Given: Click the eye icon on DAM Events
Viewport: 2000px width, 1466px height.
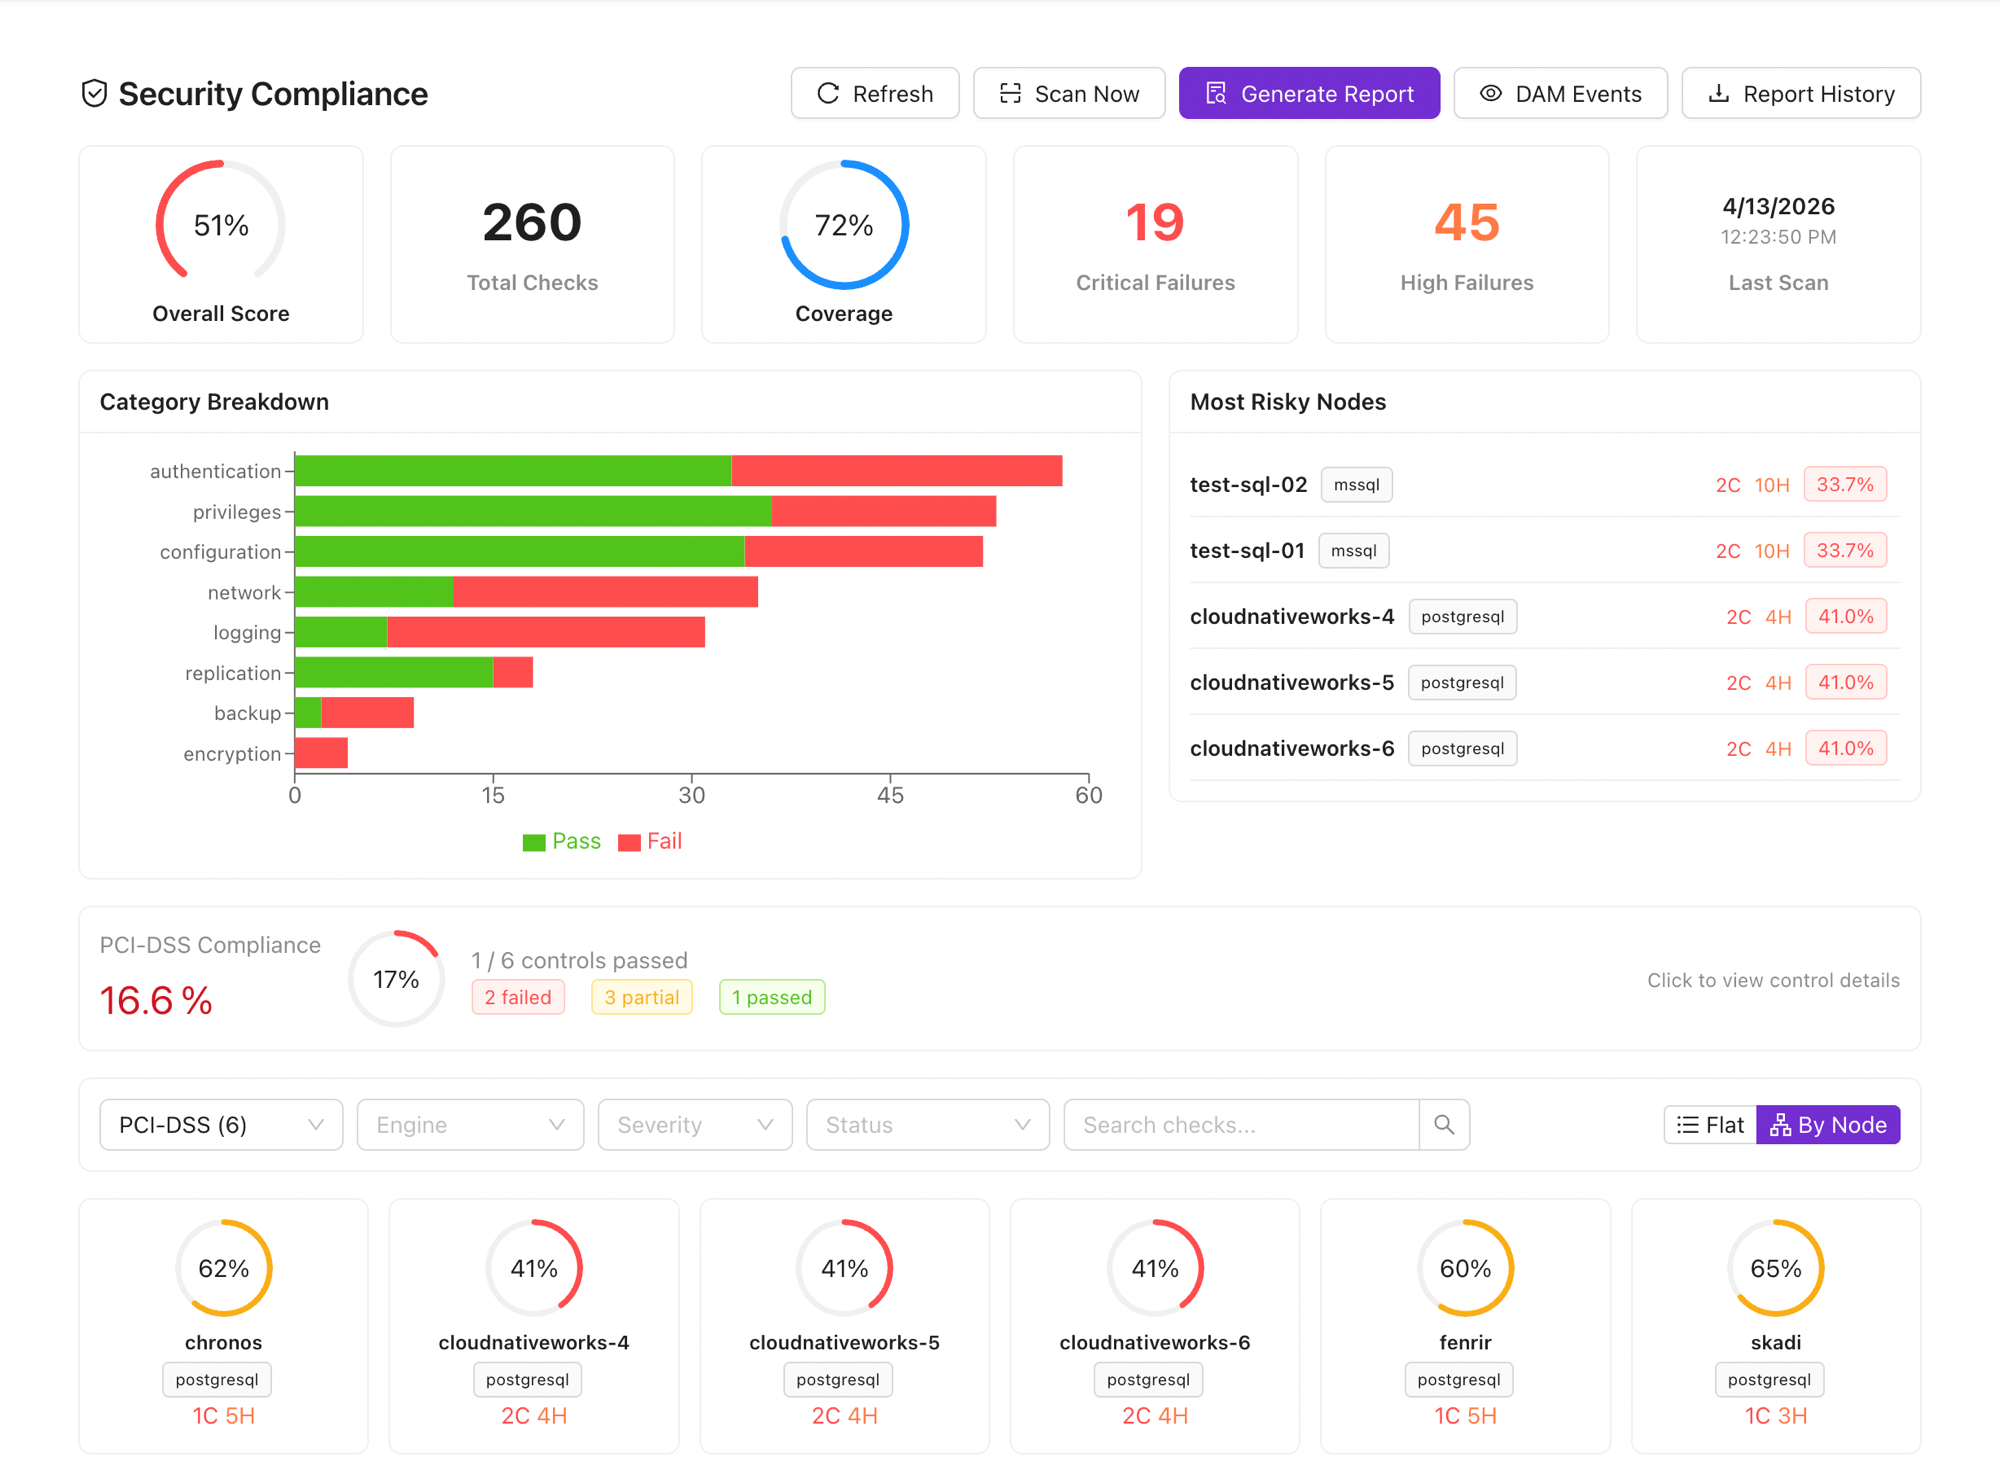Looking at the screenshot, I should [x=1490, y=93].
